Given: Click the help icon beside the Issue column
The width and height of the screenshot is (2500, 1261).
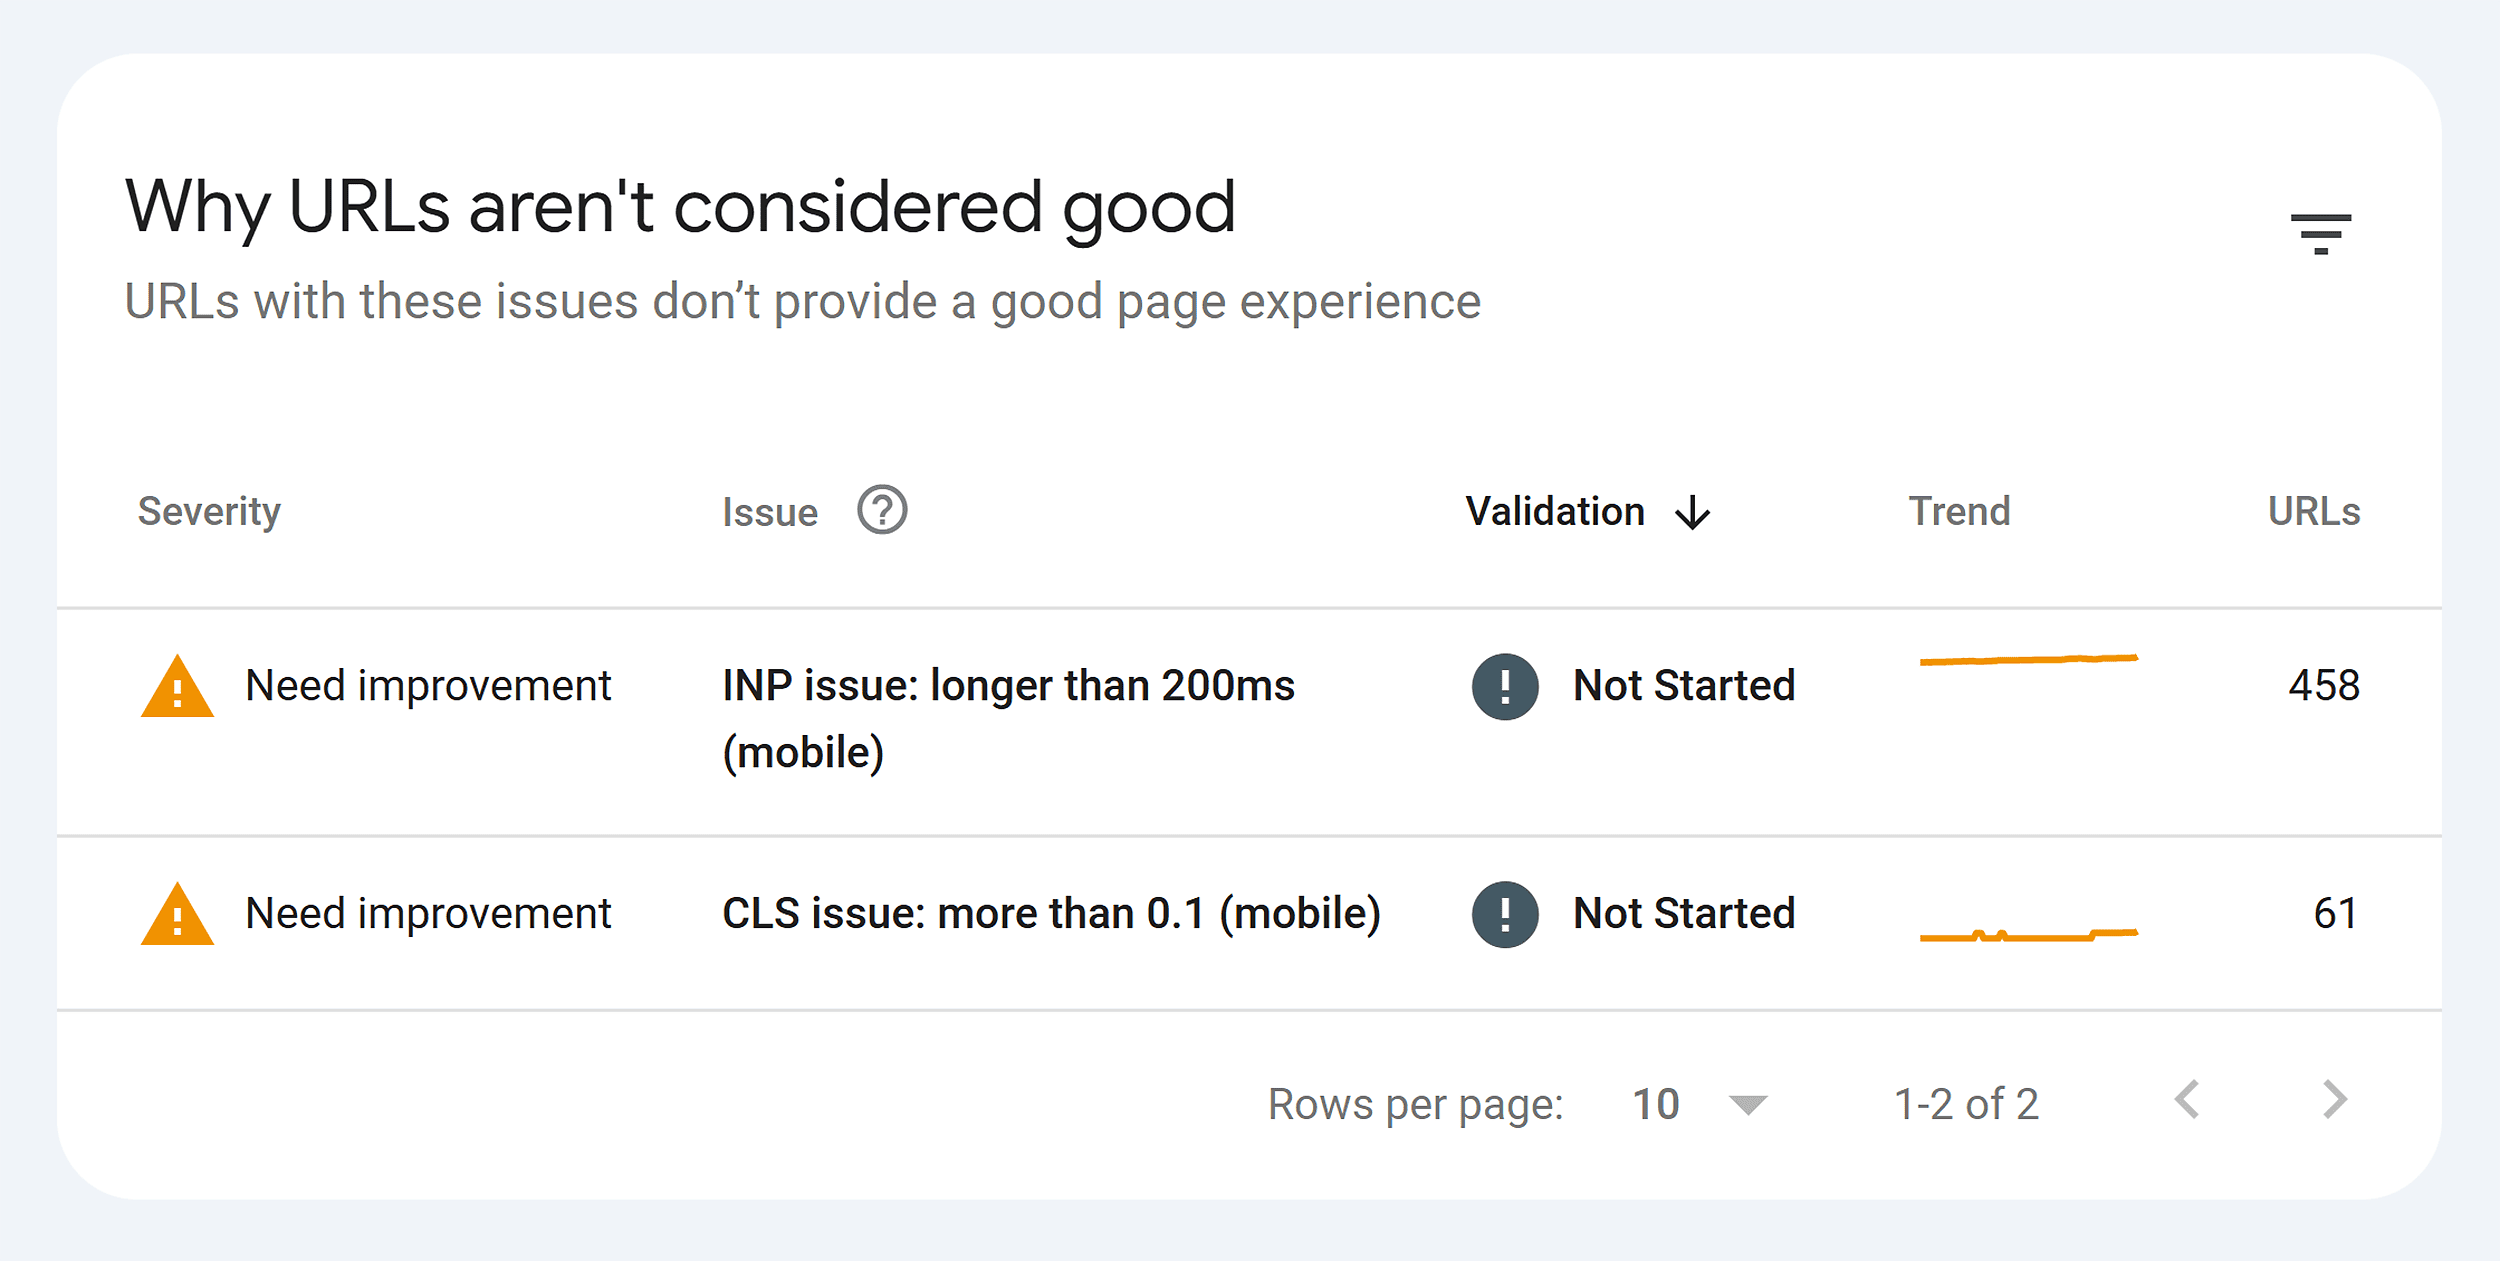Looking at the screenshot, I should tap(881, 510).
